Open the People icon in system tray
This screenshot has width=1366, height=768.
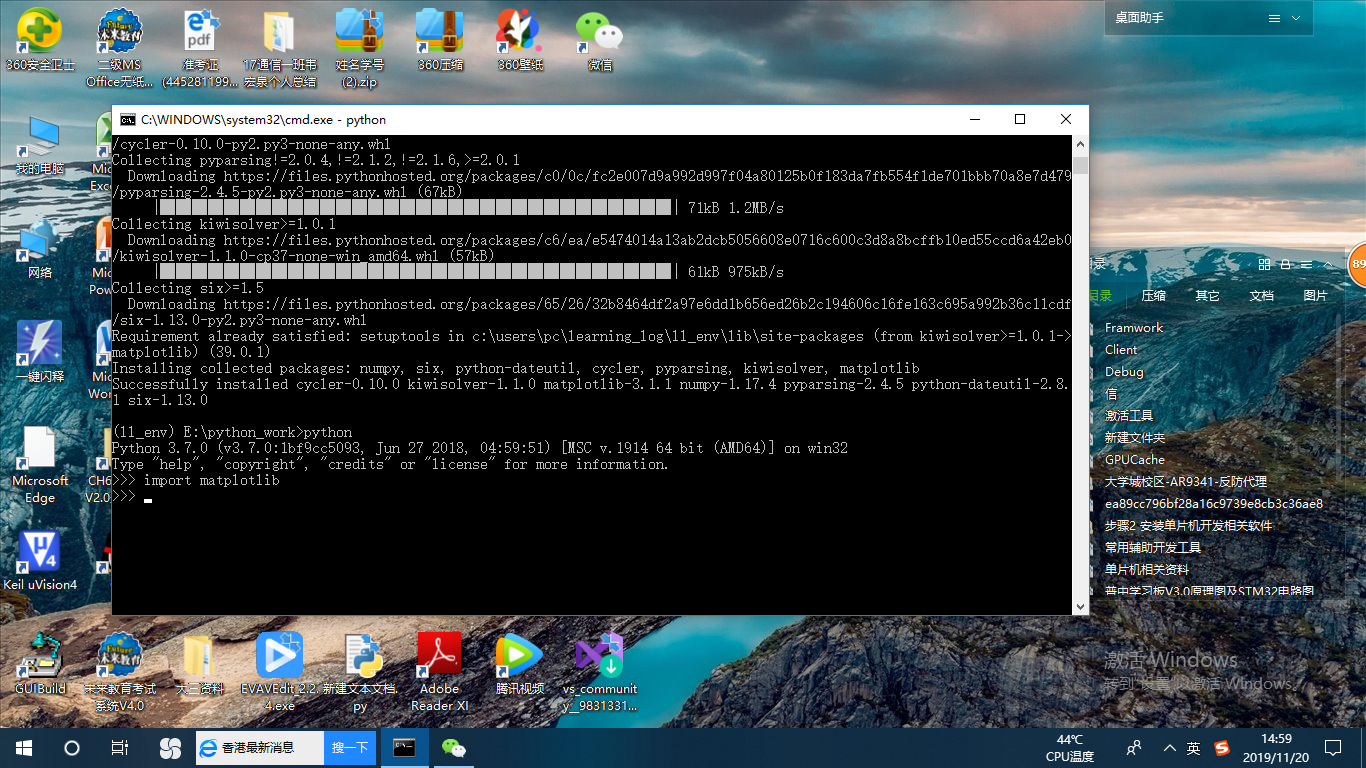1134,748
